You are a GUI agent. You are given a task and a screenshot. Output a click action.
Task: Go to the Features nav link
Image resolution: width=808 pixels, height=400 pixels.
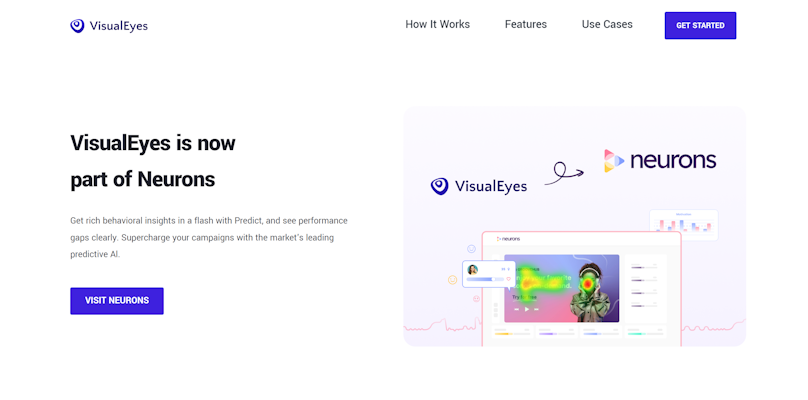coord(526,24)
